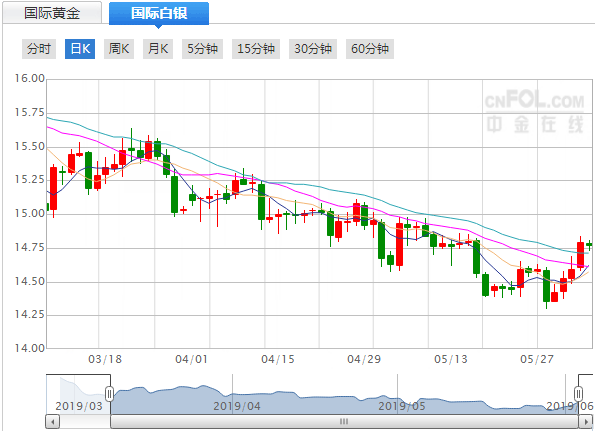Click the 16.00 price axis label

tap(30, 79)
